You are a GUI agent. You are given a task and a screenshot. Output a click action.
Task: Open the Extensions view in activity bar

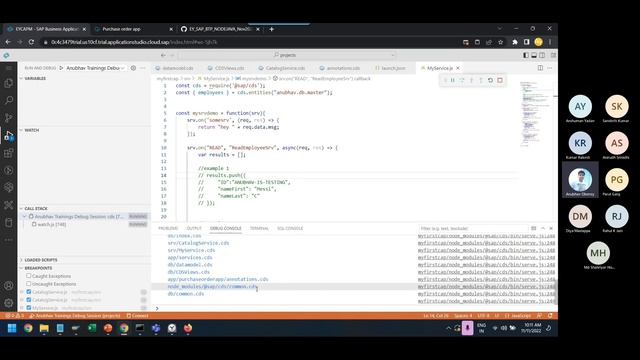coord(9,153)
